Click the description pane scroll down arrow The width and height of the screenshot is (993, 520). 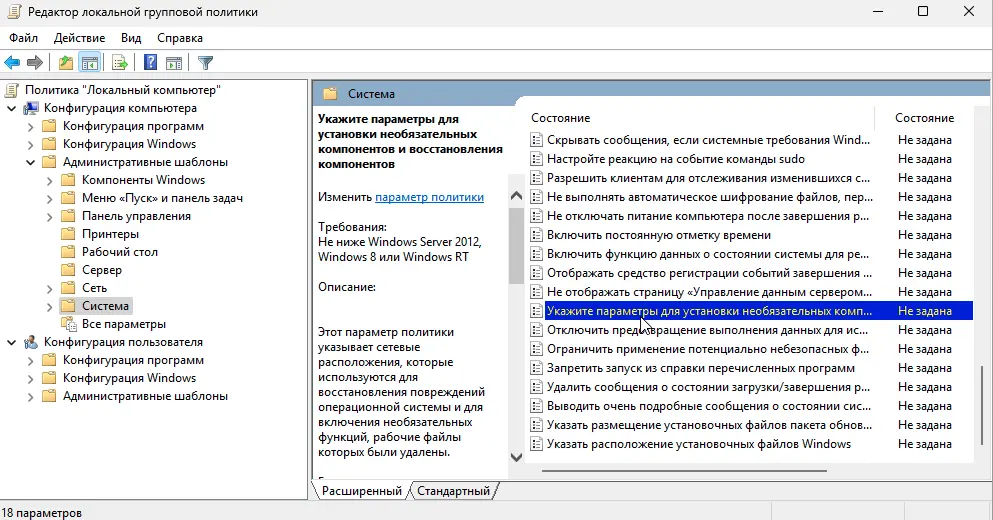516,457
